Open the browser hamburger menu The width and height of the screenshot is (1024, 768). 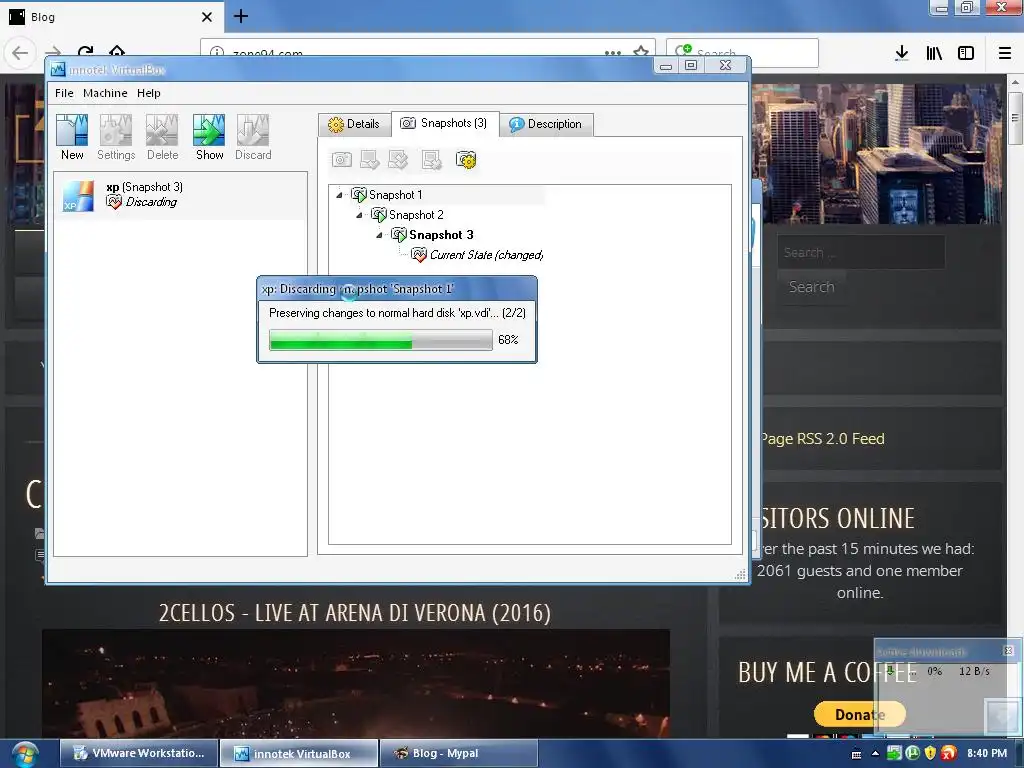coord(1005,53)
